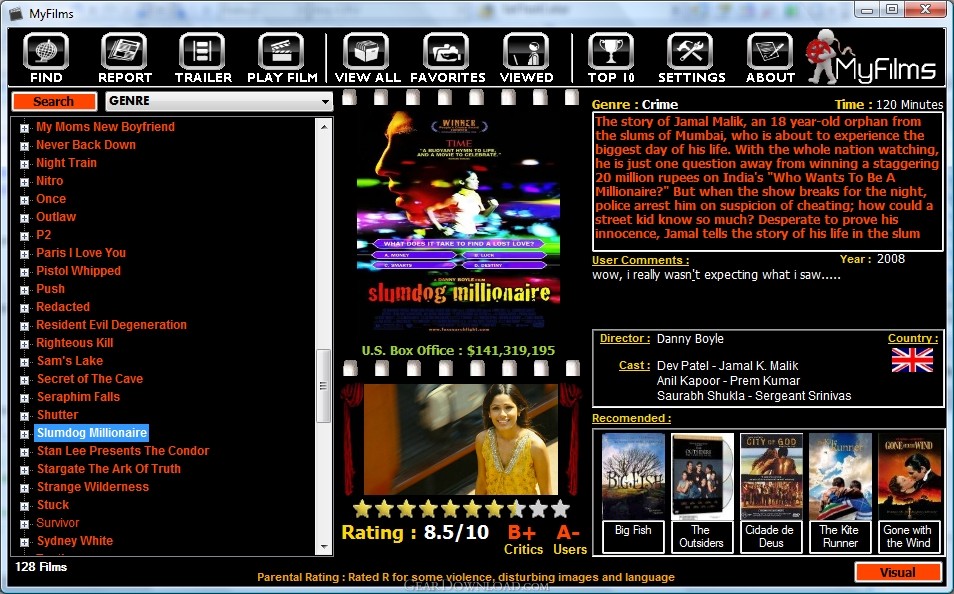
Task: Open the GENRE dropdown
Action: coord(218,101)
